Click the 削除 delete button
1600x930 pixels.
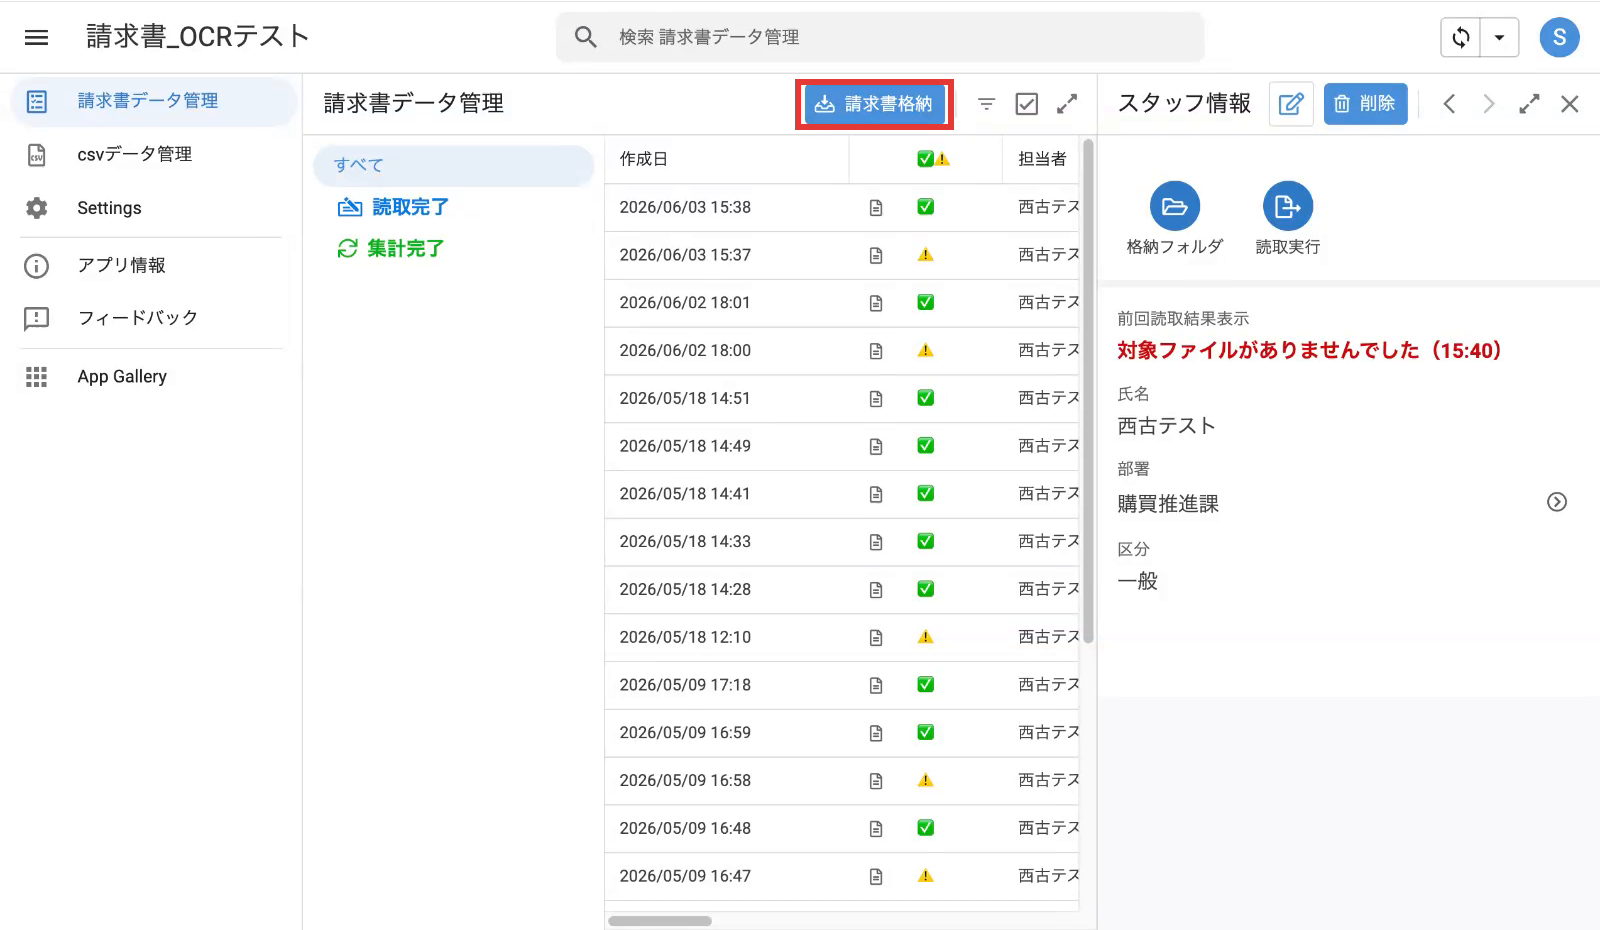click(1365, 104)
